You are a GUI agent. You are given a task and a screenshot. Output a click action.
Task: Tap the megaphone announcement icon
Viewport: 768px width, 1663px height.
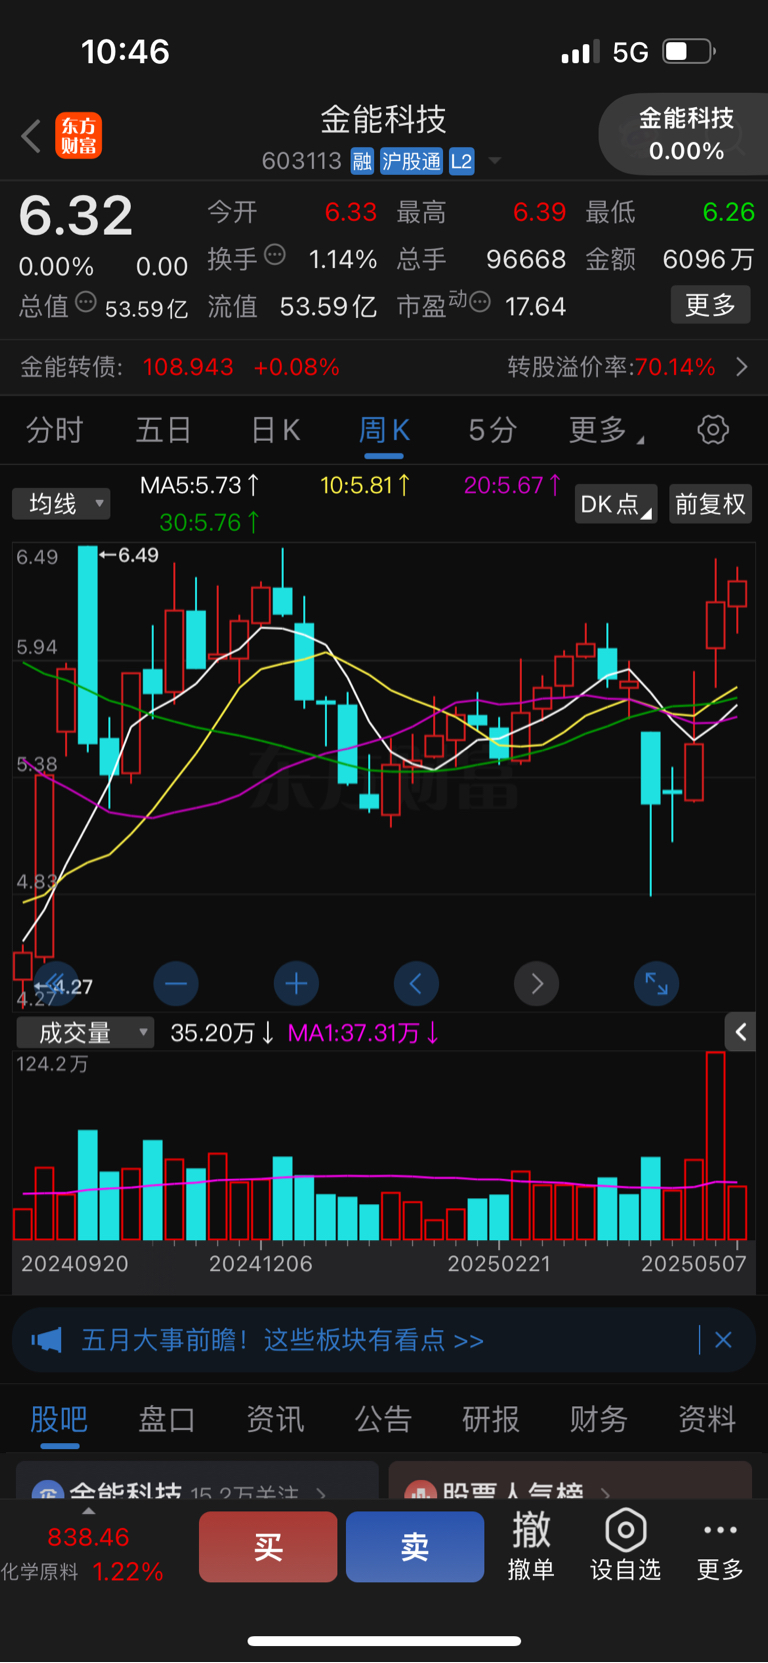point(46,1340)
